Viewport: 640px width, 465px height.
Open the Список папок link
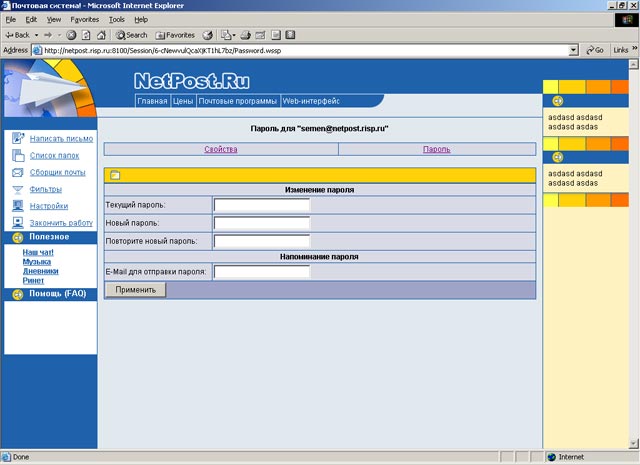coord(54,156)
